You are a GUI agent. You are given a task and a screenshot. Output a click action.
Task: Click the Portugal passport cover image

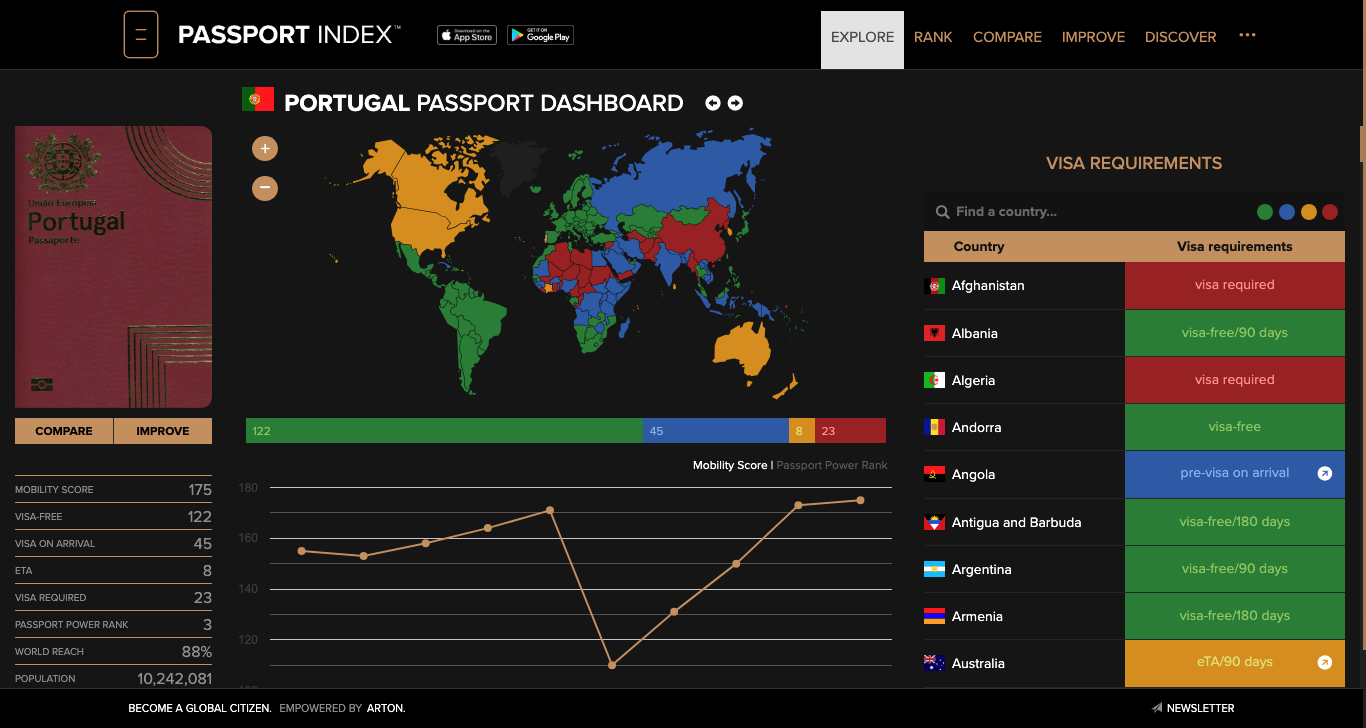point(113,267)
